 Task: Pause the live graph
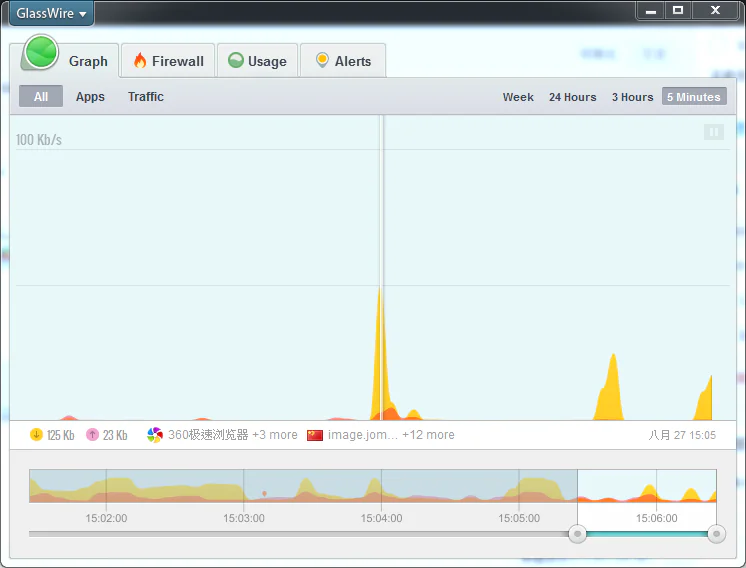coord(713,132)
